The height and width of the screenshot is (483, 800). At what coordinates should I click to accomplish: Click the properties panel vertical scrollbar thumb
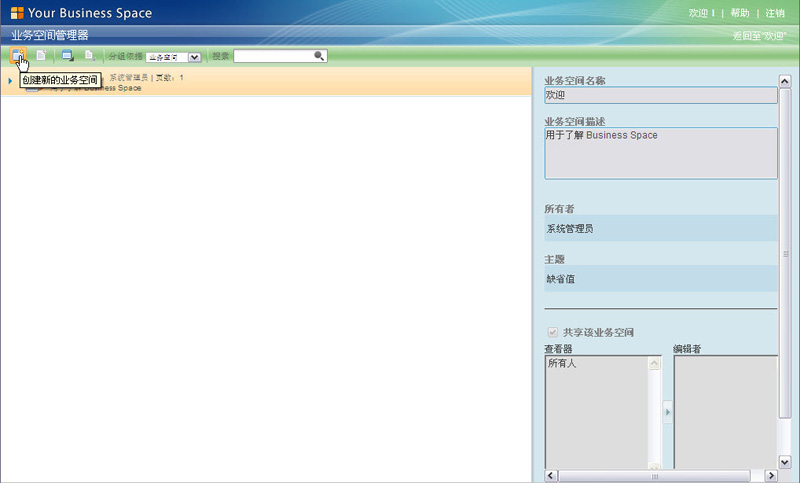[785, 253]
